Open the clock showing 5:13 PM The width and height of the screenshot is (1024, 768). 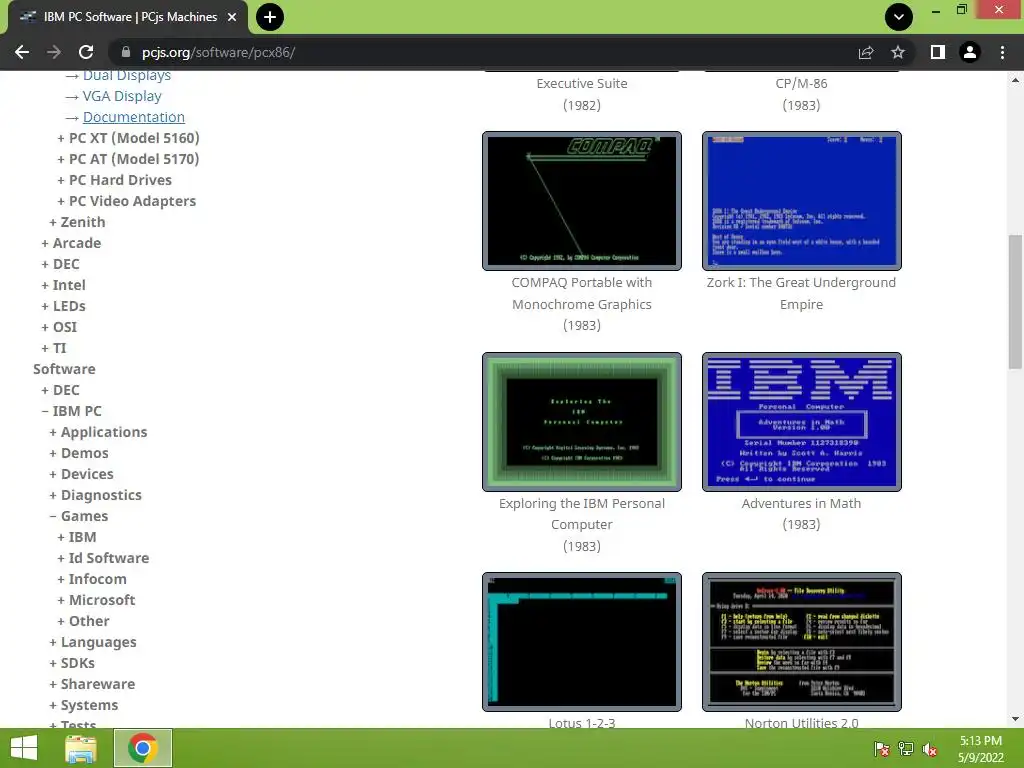[980, 749]
